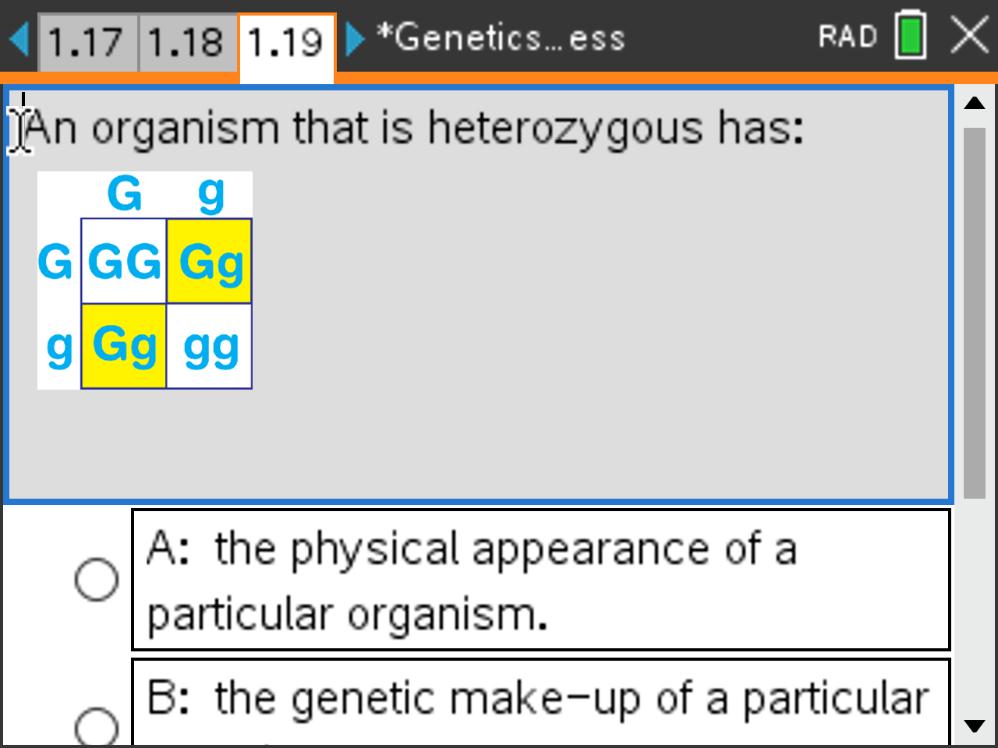Choose radio button for answer B
998x748 pixels.
[96, 726]
